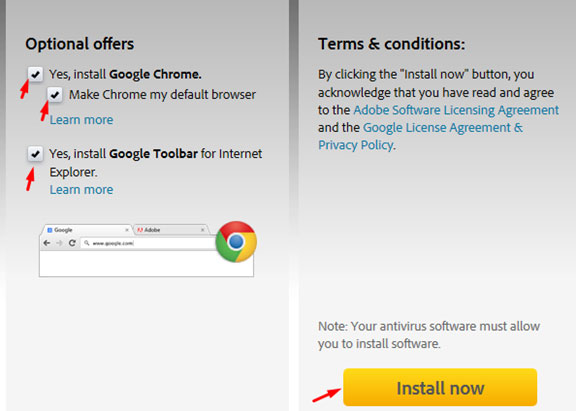
Task: Click the magnifier icon in the address bar
Action: point(87,243)
